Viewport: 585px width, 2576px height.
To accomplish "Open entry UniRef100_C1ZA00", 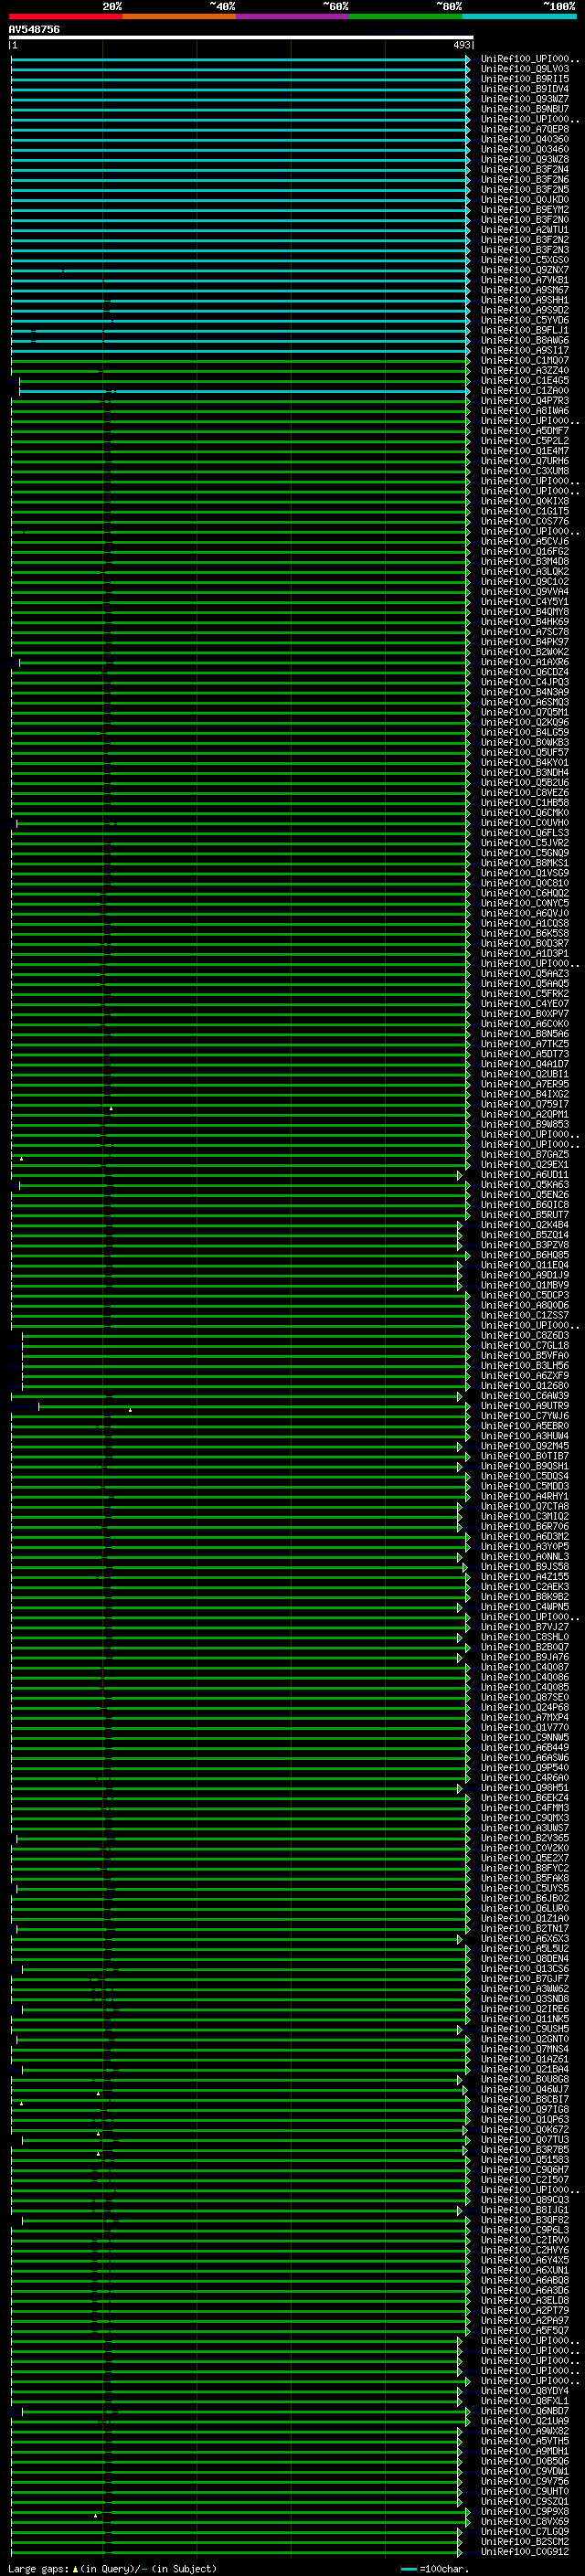I will point(525,391).
